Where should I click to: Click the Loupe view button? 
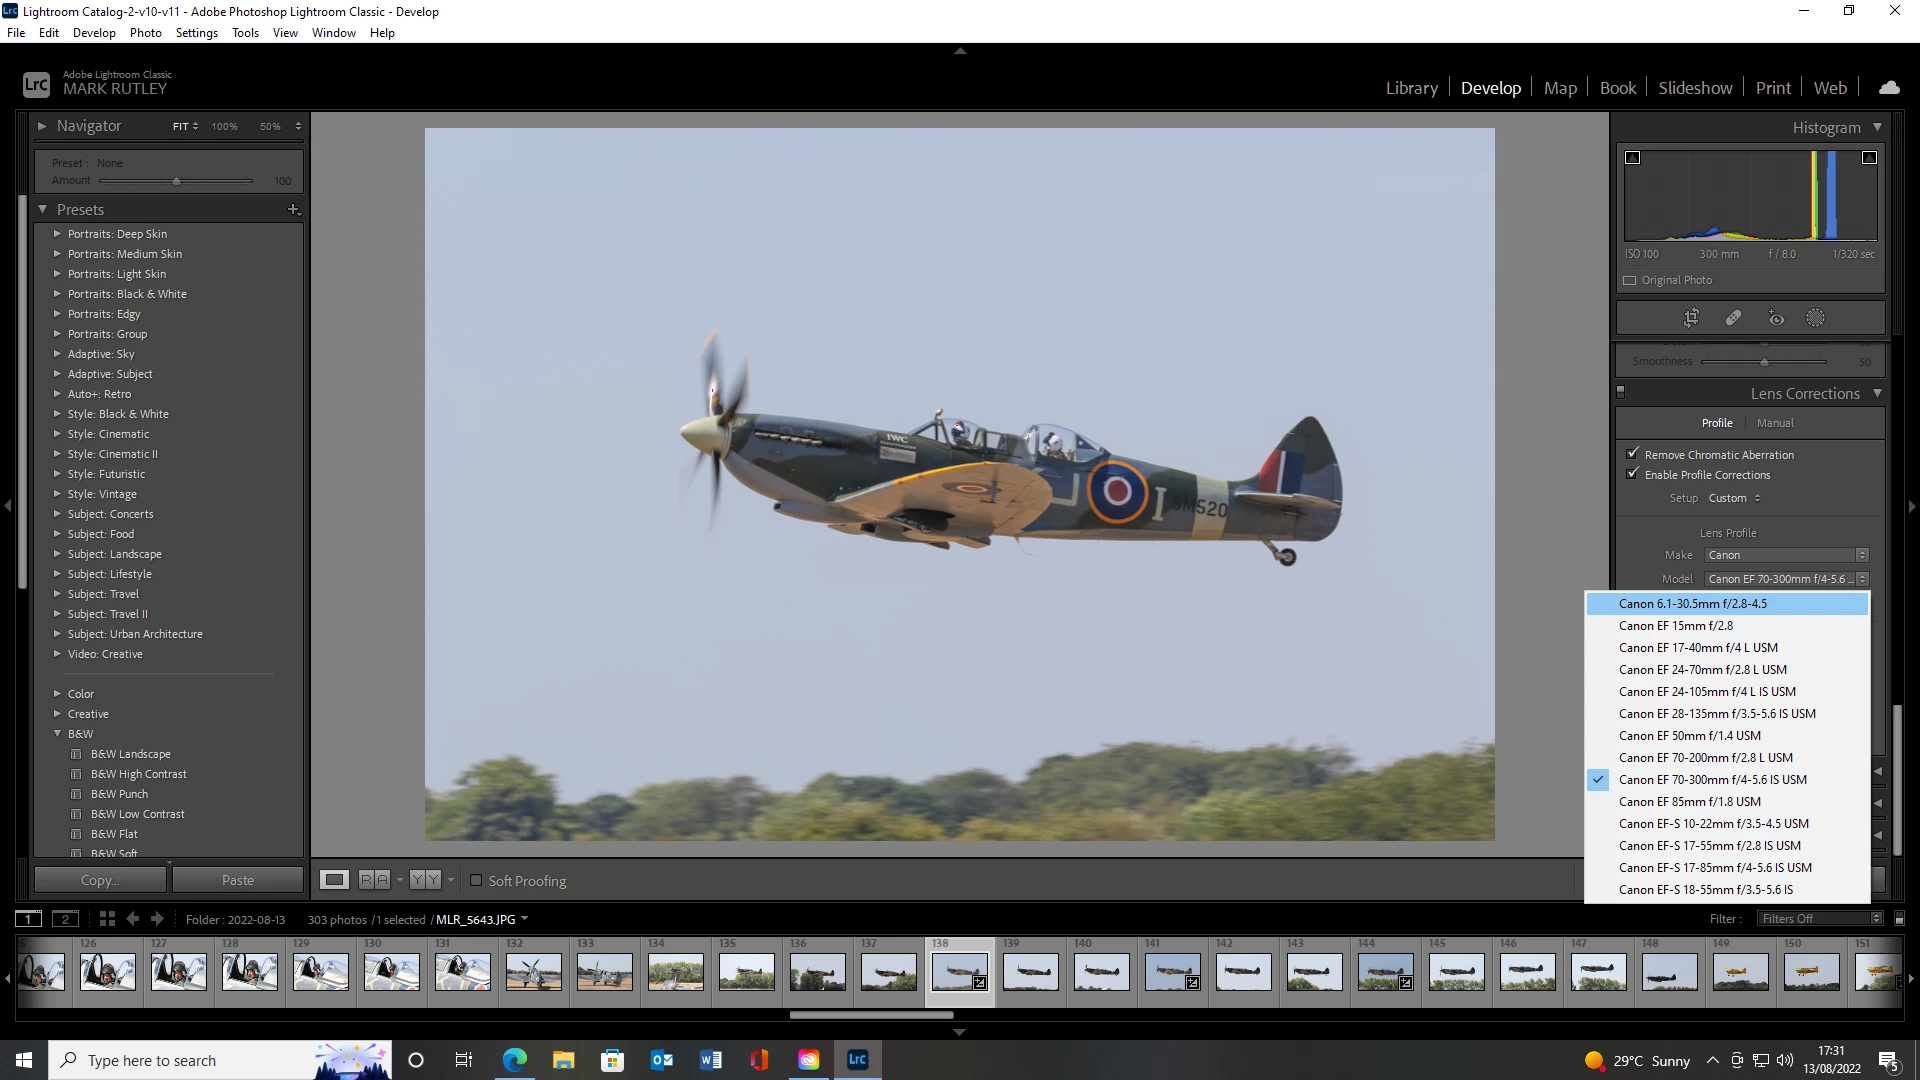pyautogui.click(x=334, y=880)
